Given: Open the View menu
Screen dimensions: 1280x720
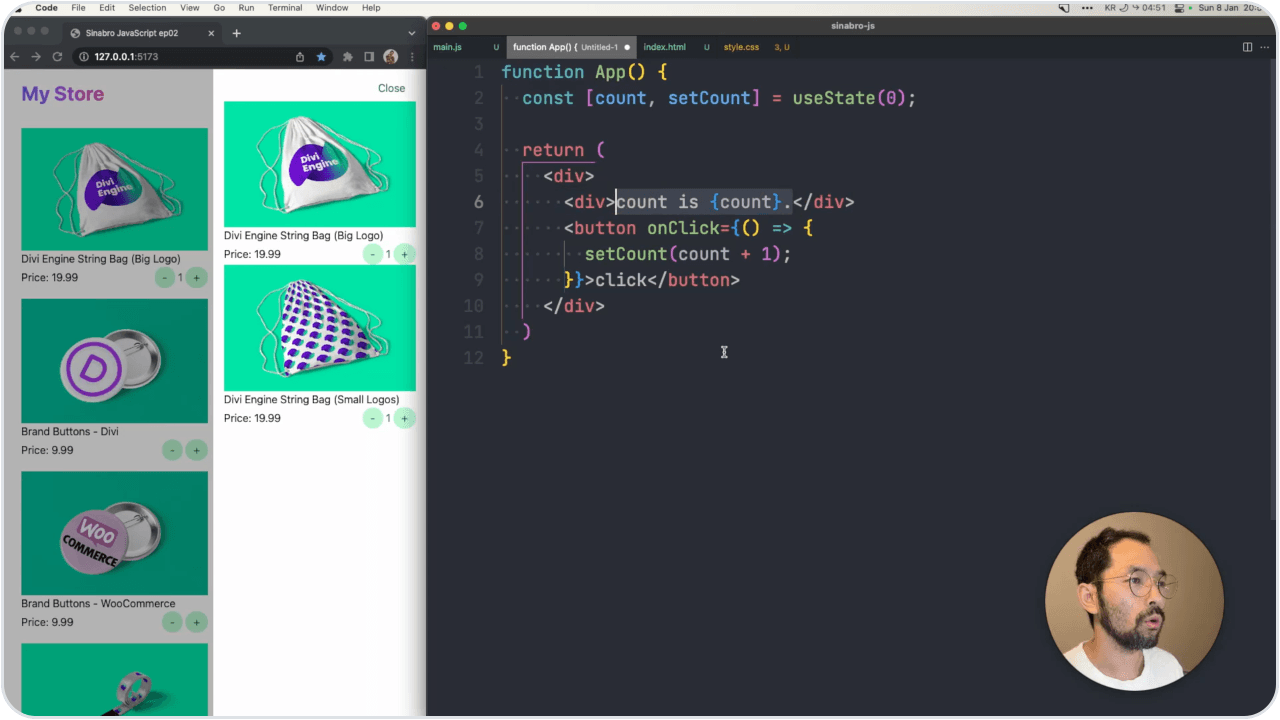Looking at the screenshot, I should (190, 8).
